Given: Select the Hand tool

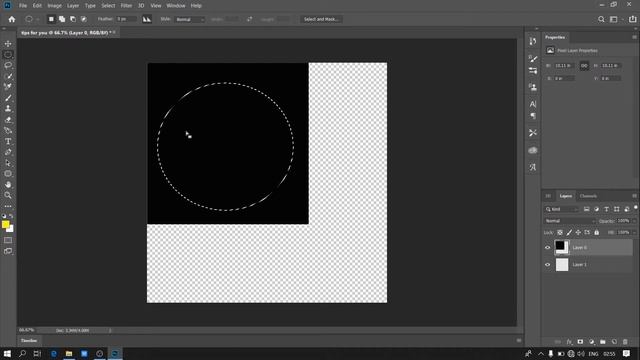Looking at the screenshot, I should click(8, 184).
